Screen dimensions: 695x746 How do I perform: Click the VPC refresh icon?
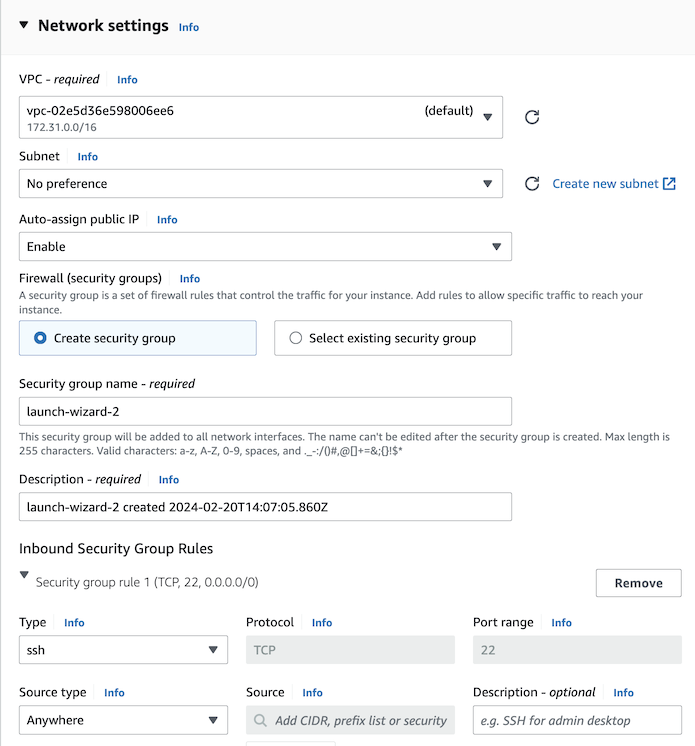pos(532,117)
